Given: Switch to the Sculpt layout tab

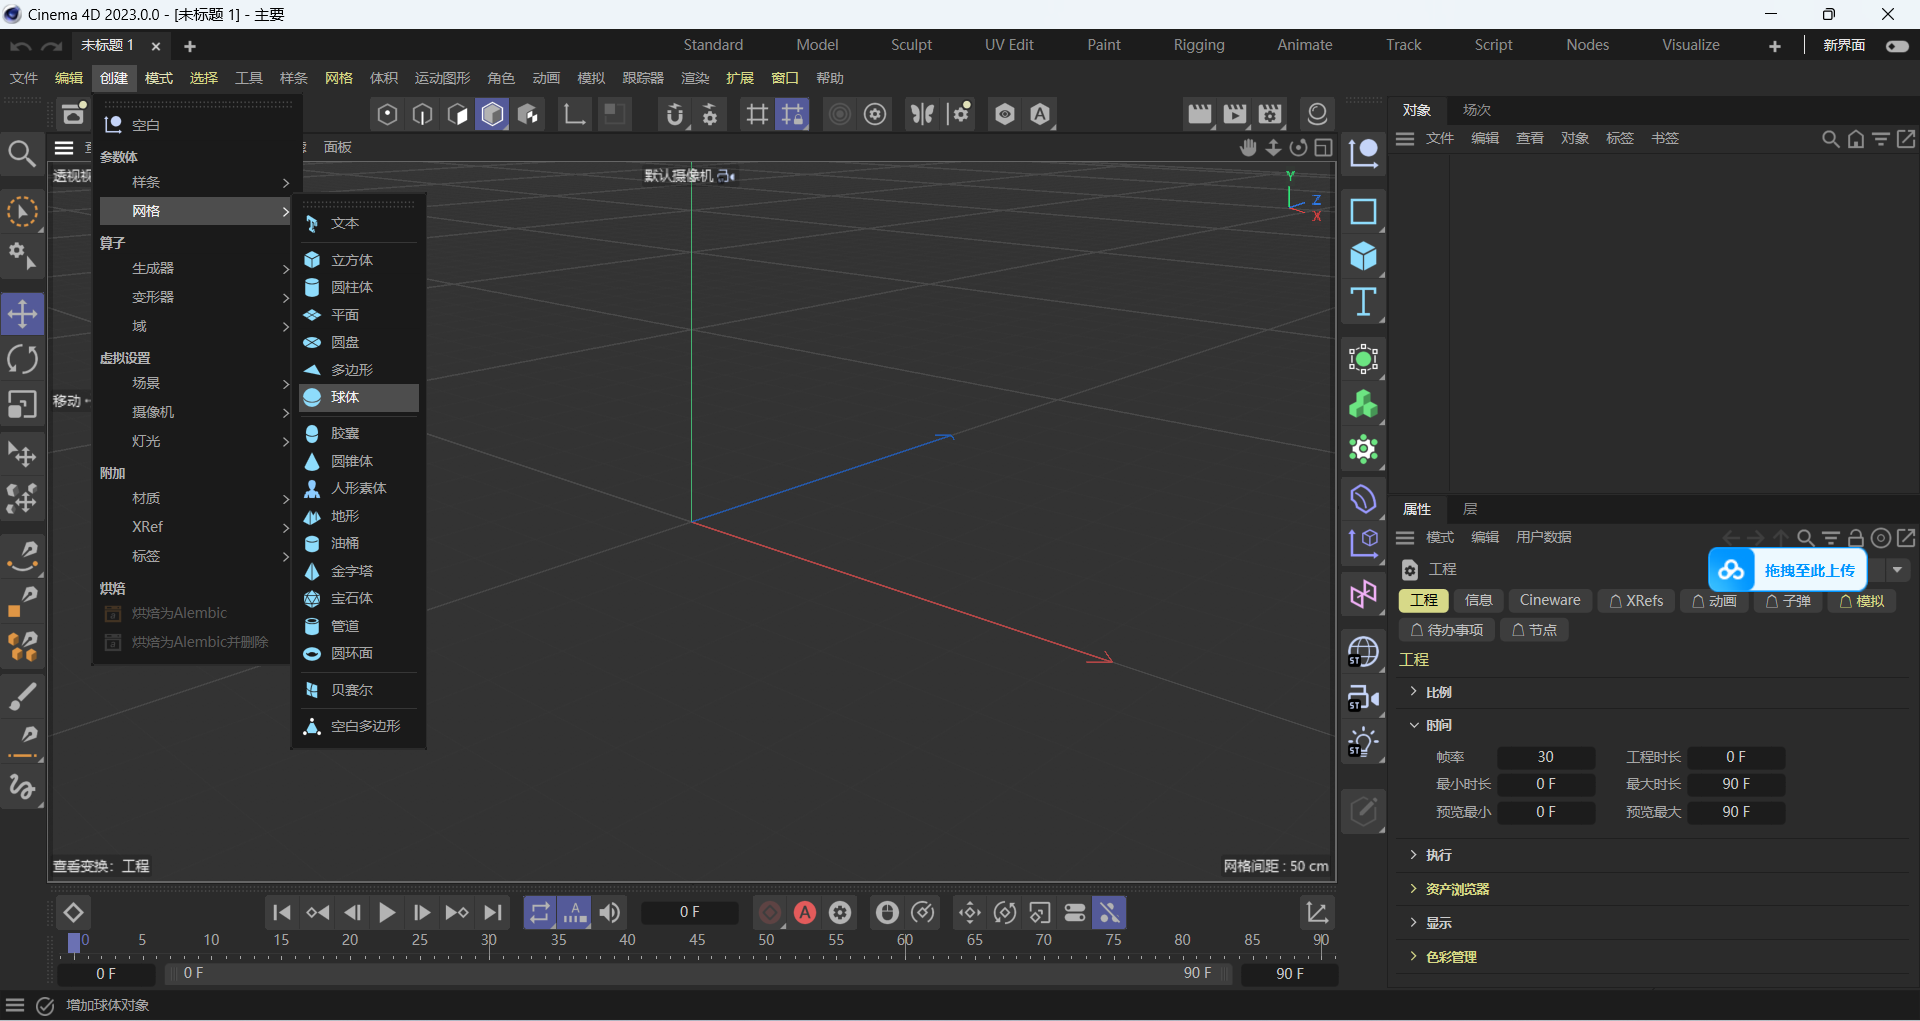Looking at the screenshot, I should click(911, 45).
